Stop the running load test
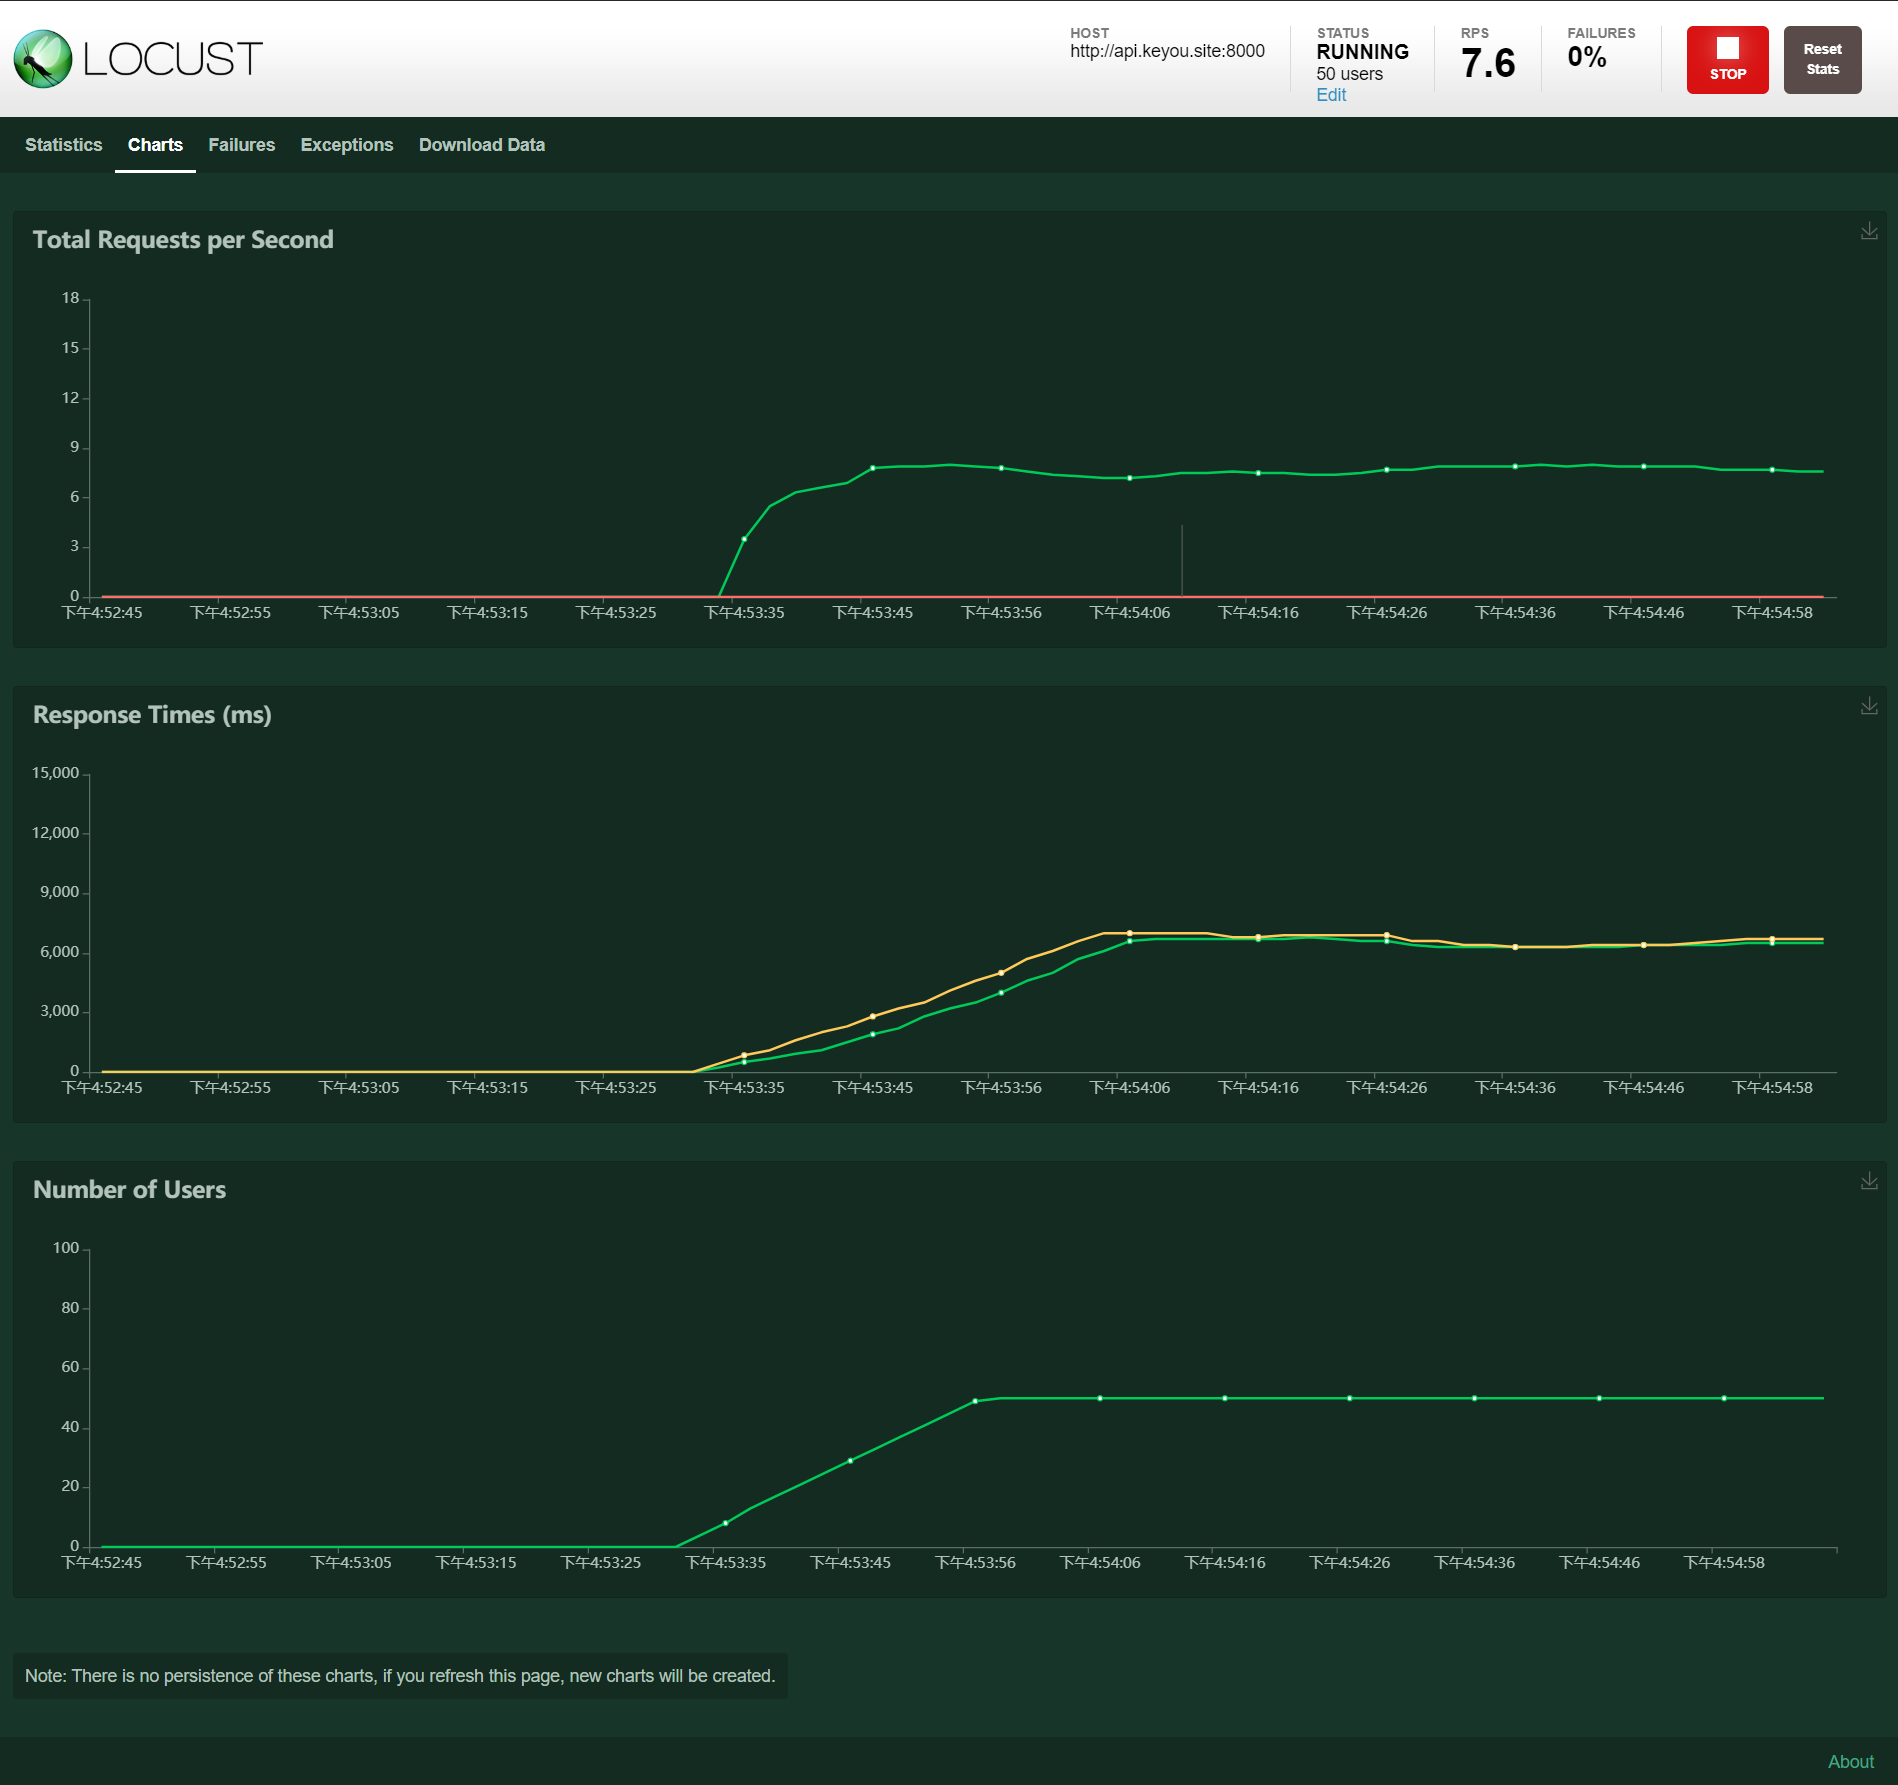The width and height of the screenshot is (1898, 1785). (1727, 60)
